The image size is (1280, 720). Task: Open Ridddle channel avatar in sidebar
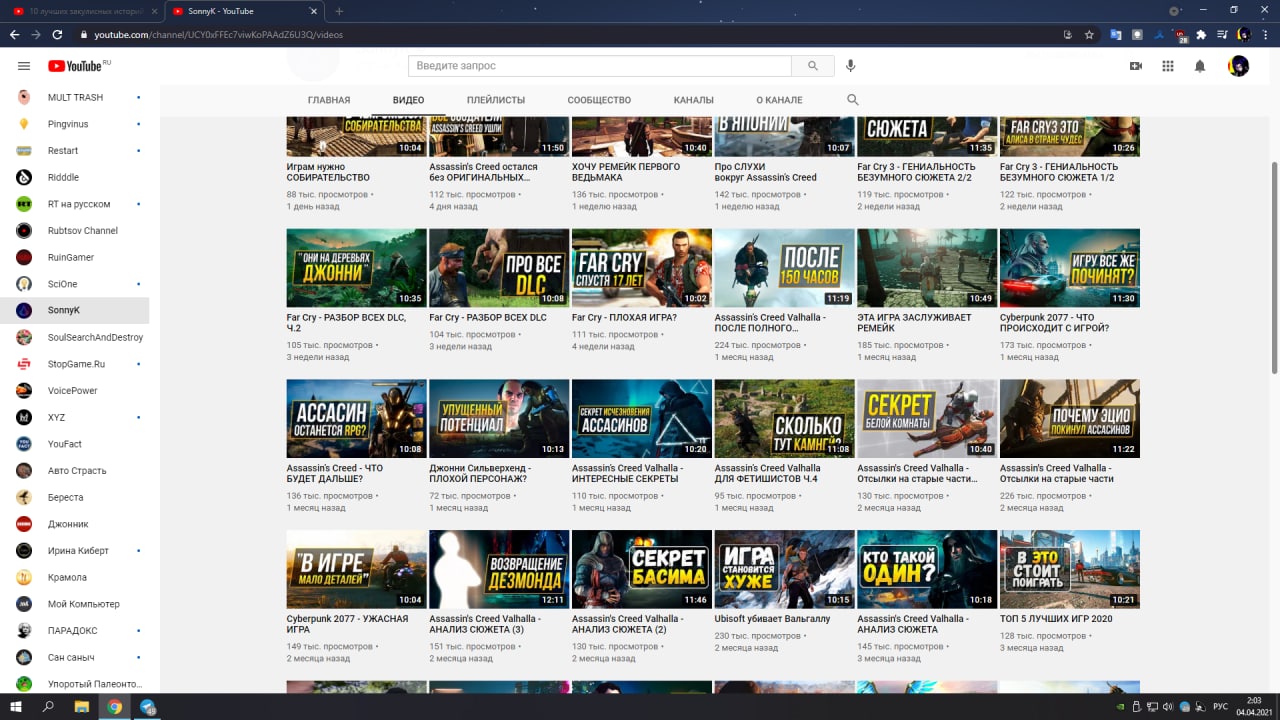point(24,177)
